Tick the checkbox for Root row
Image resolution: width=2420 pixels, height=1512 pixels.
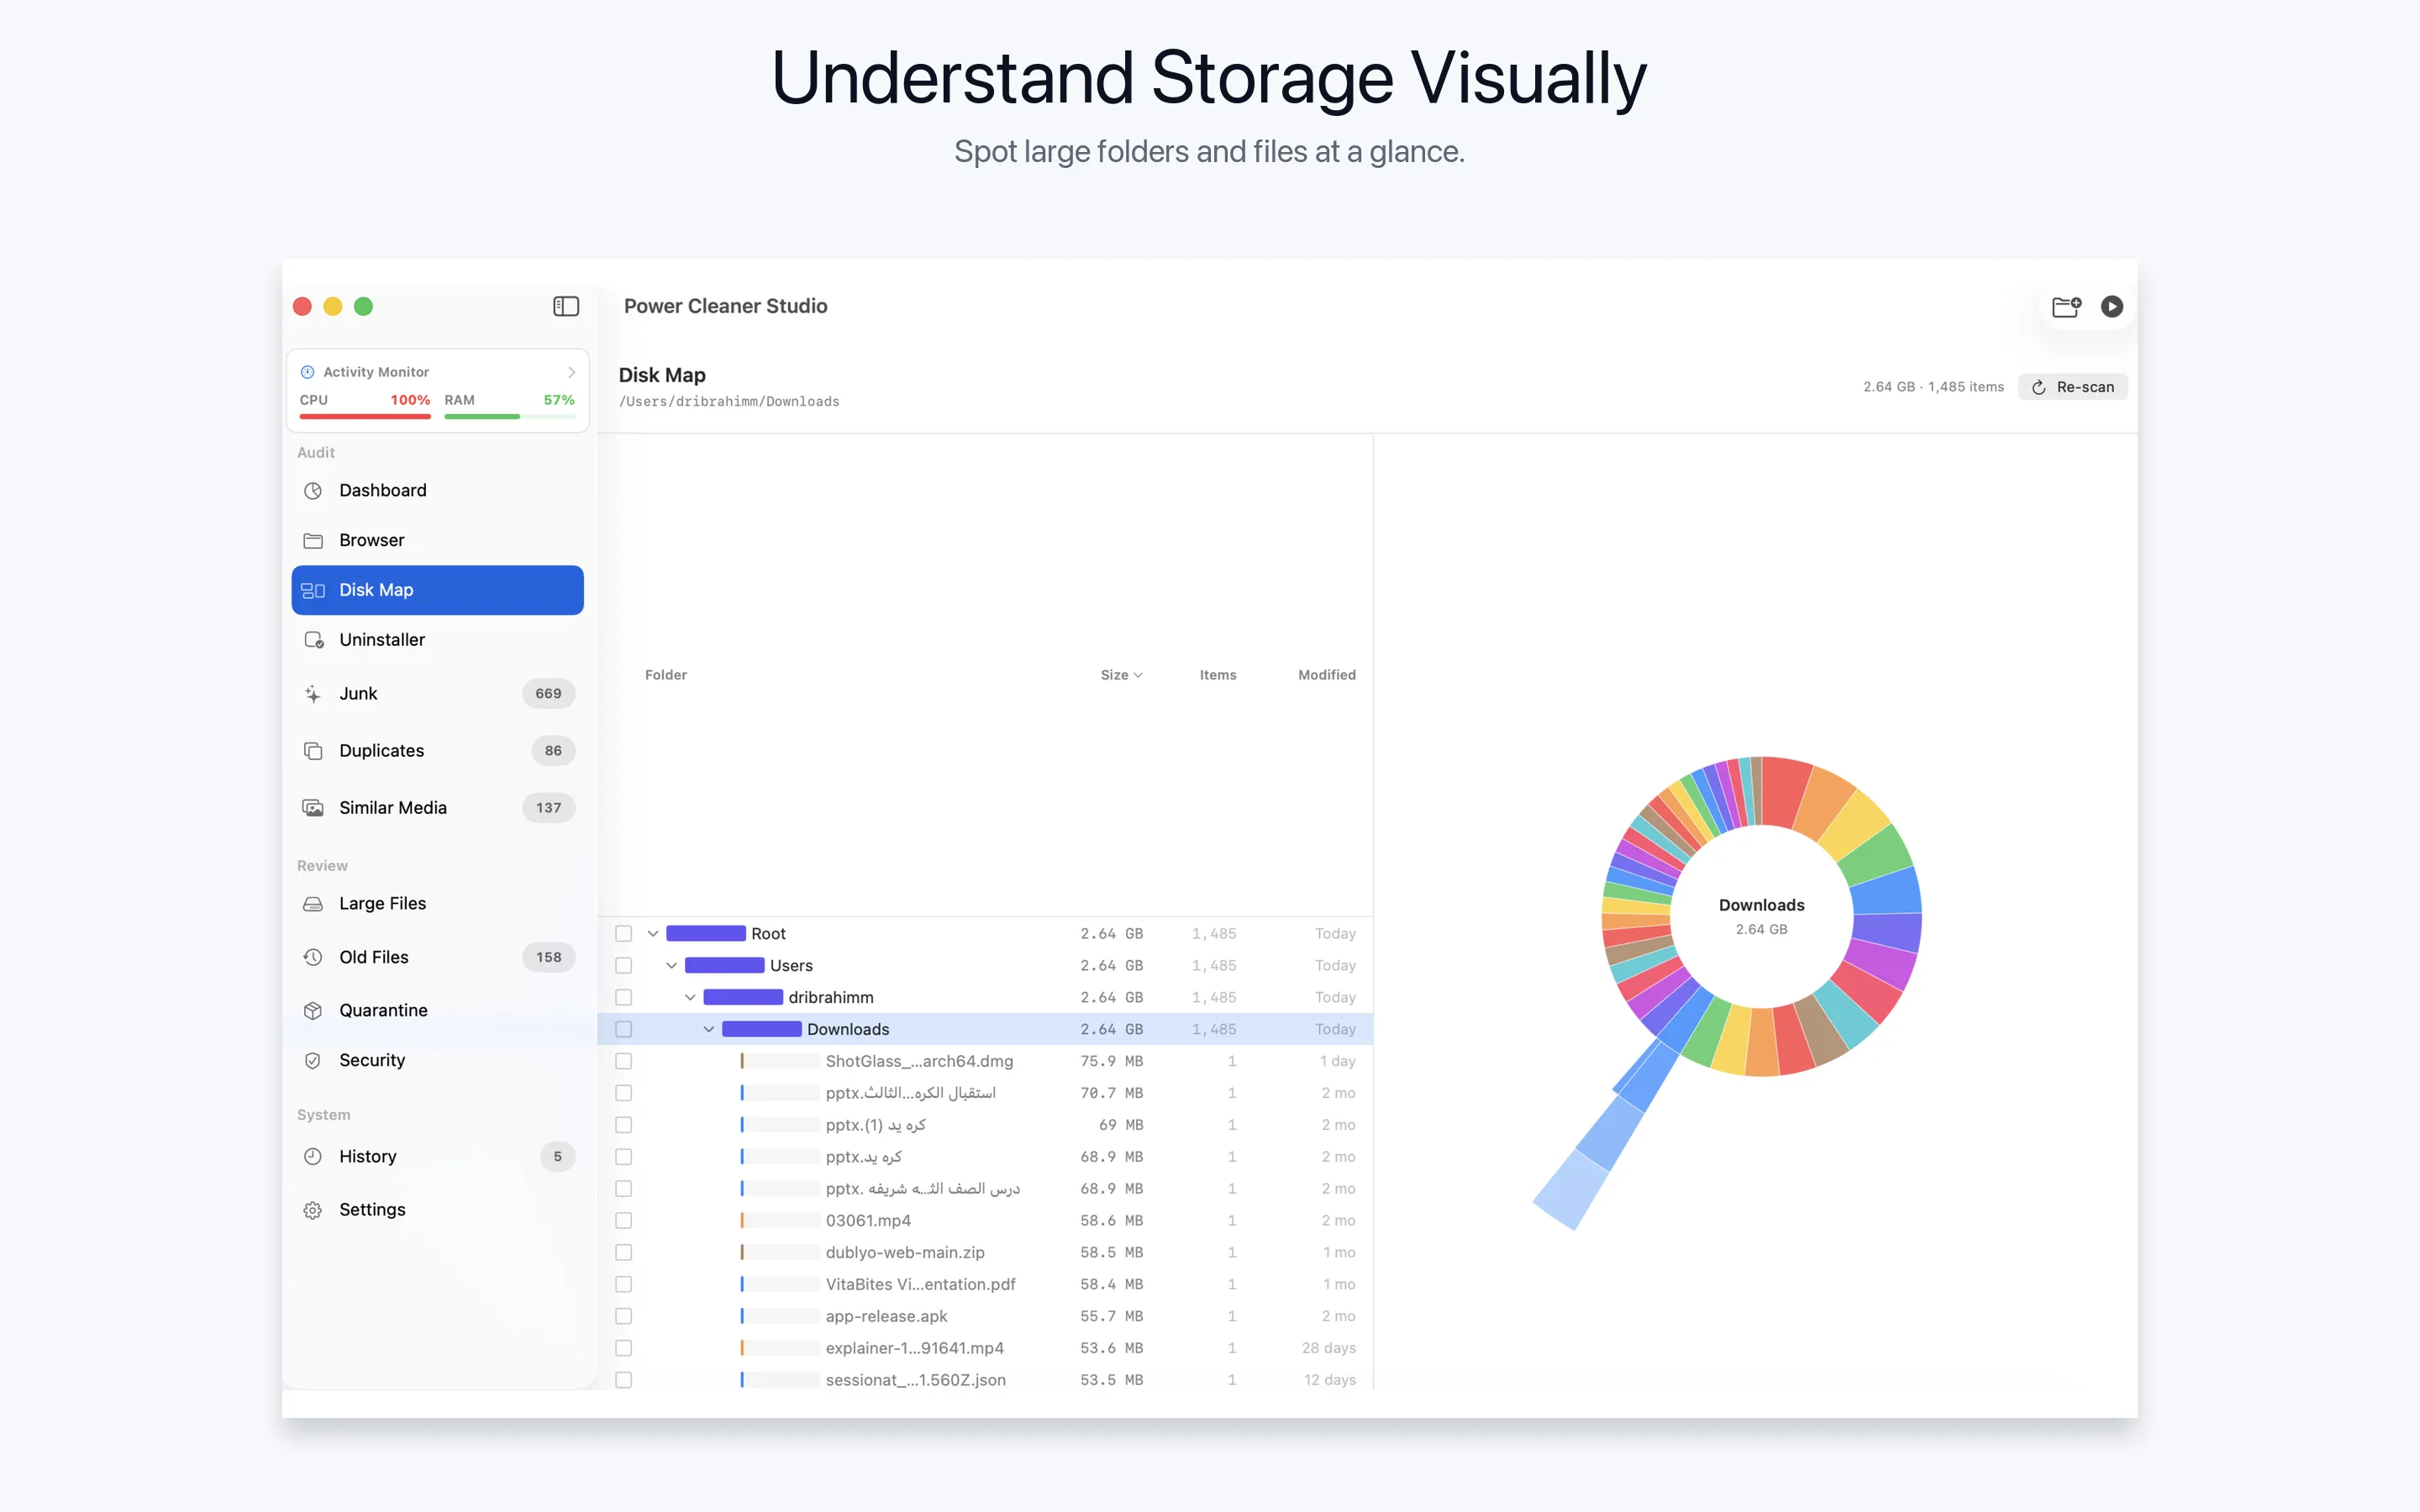624,933
